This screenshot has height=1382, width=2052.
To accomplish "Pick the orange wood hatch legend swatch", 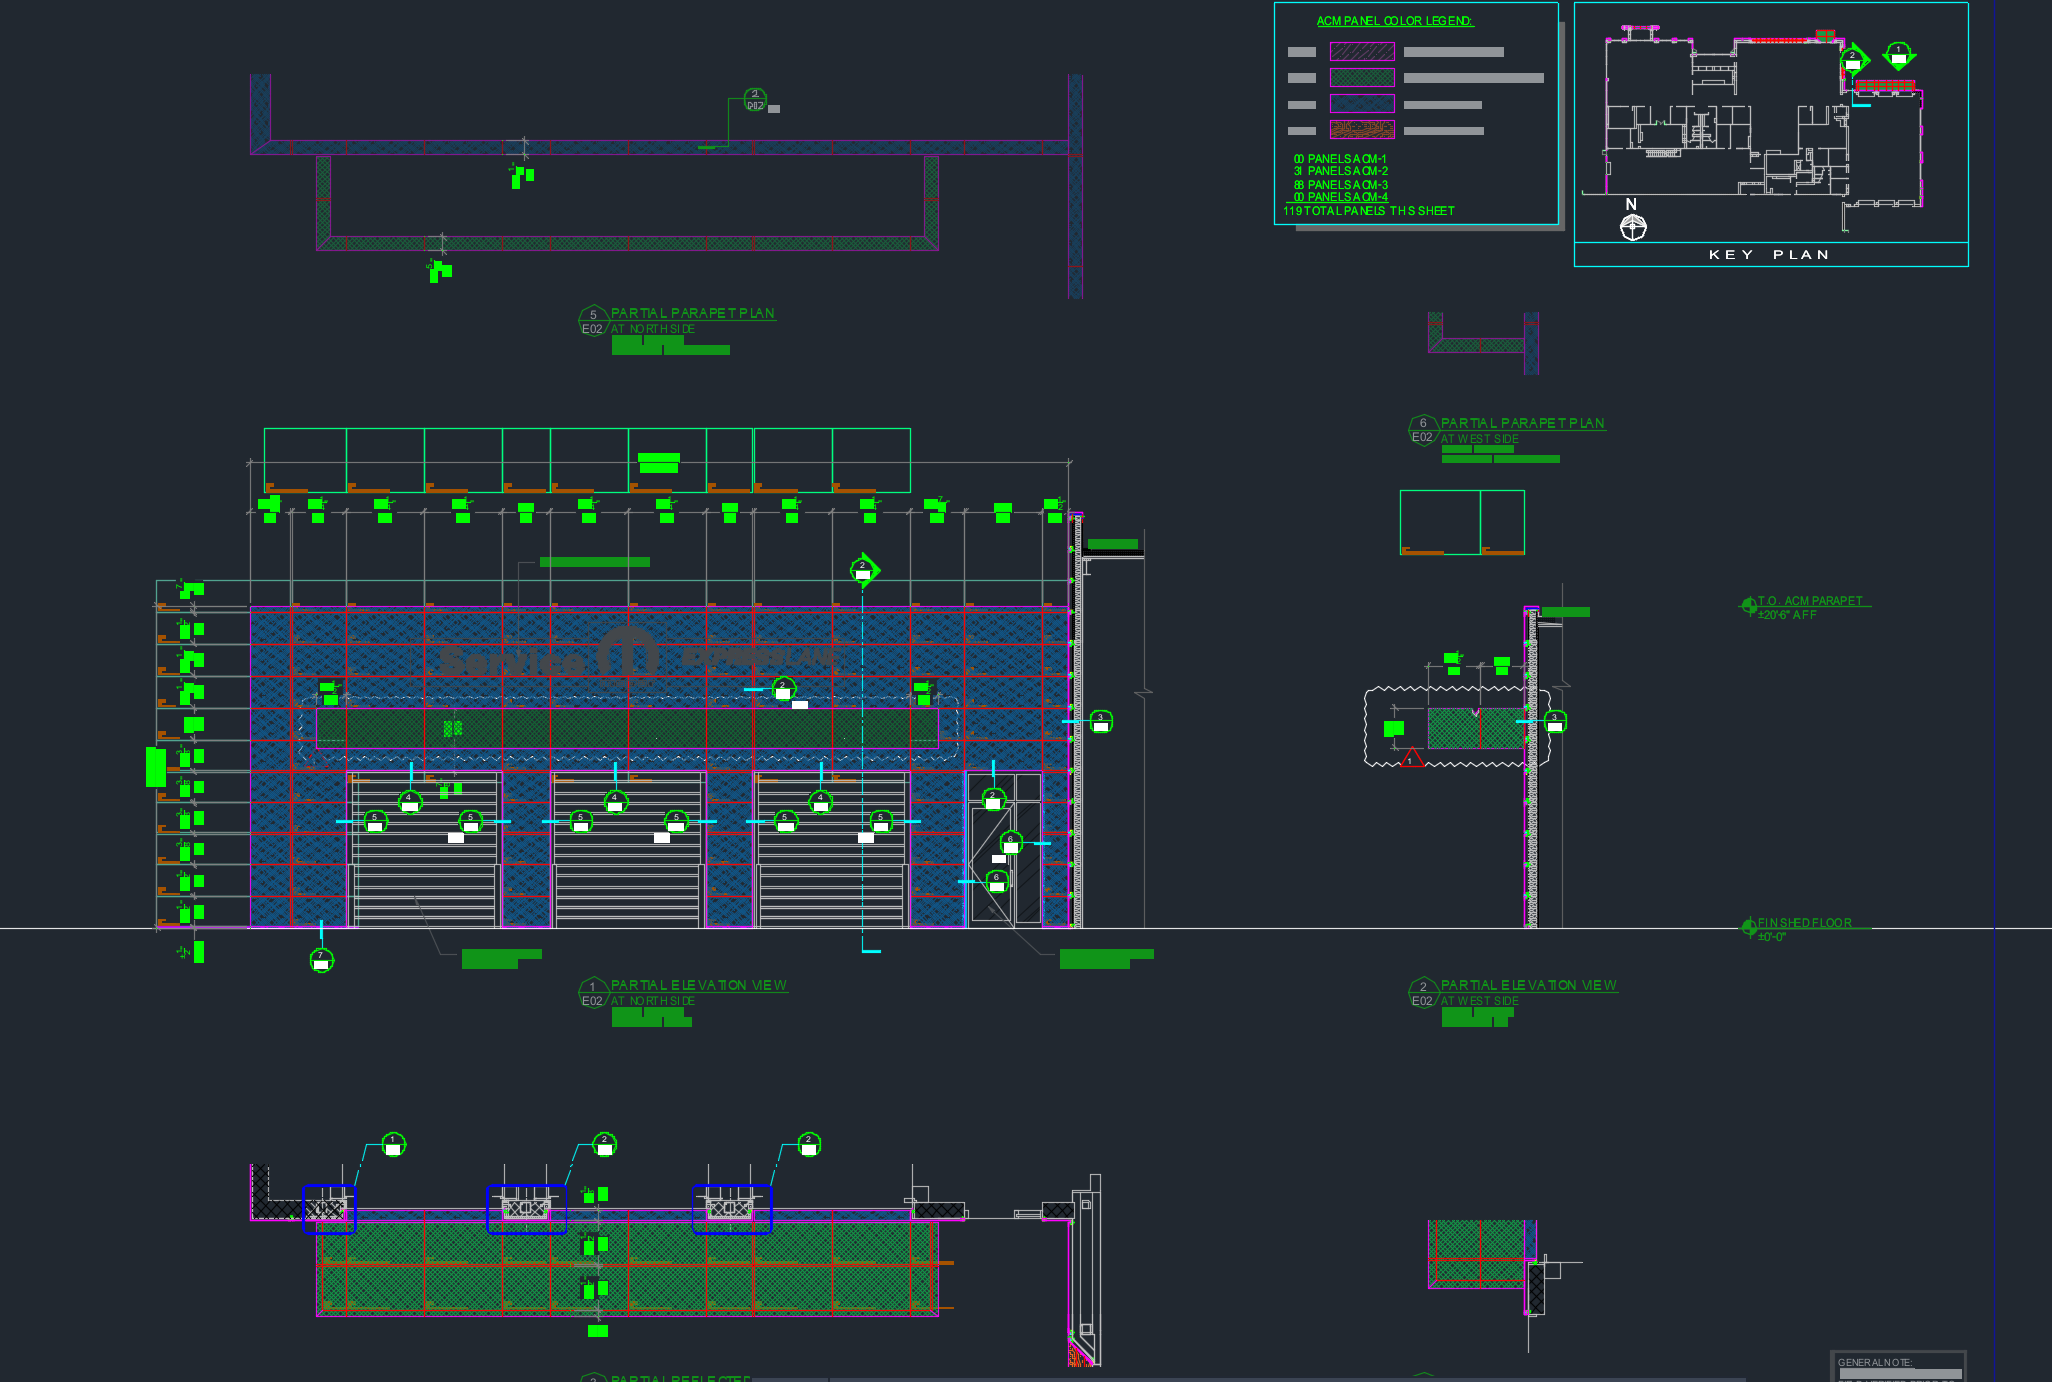I will click(x=1361, y=130).
